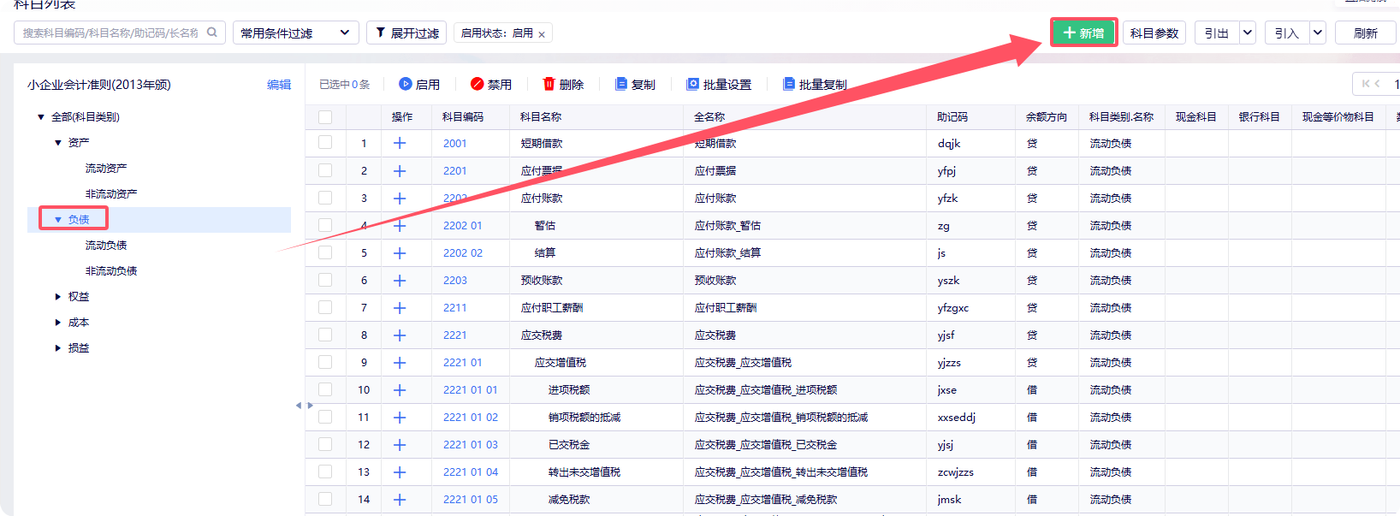Collapse the 负债 tree node arrow
The height and width of the screenshot is (516, 1400).
[58, 219]
